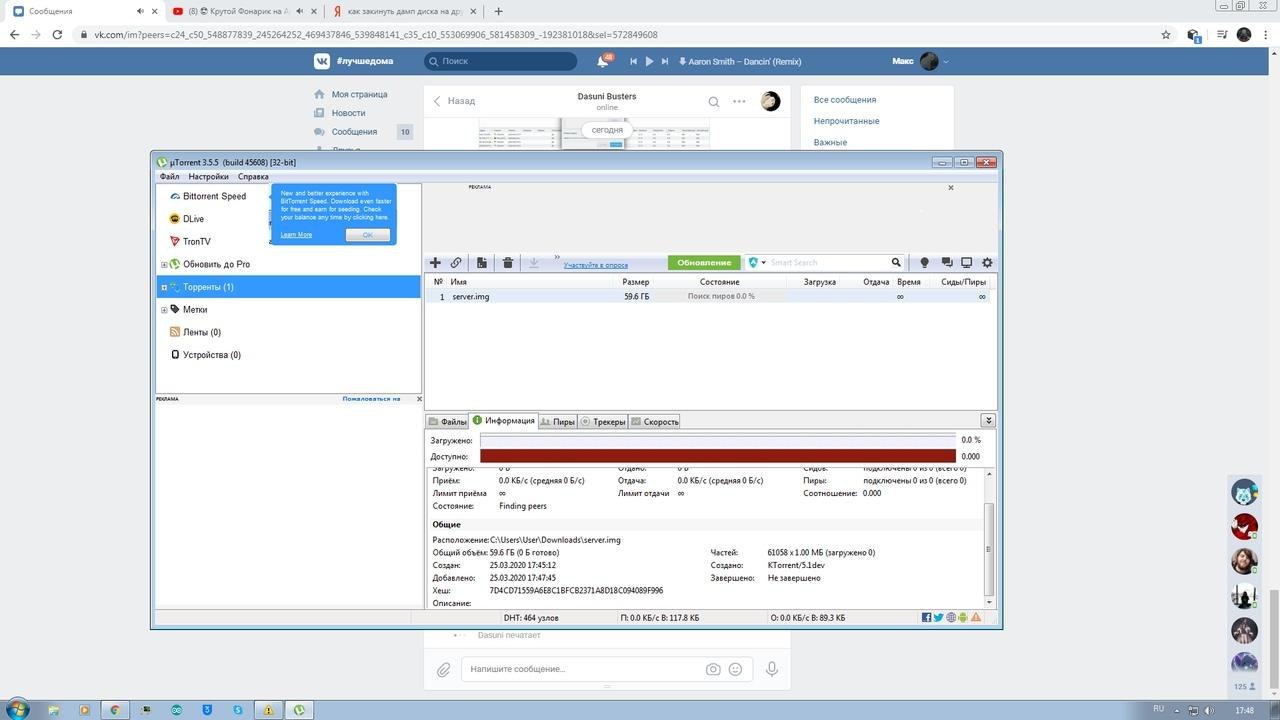Click OK in BitTorrent Speed popup
The height and width of the screenshot is (720, 1280).
[x=367, y=235]
